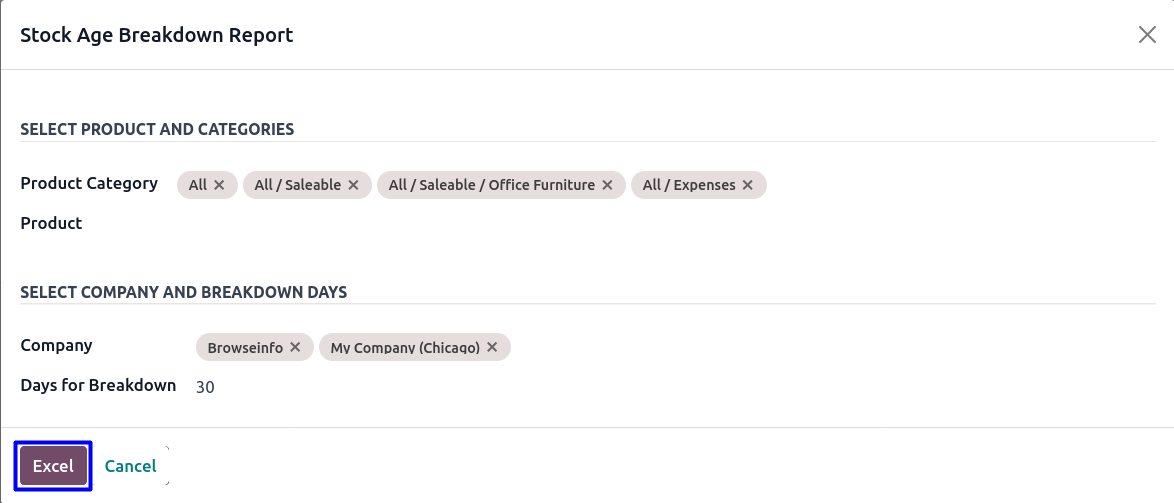Image resolution: width=1174 pixels, height=503 pixels.
Task: Remove the 'All / Saleable' tag
Action: pos(353,185)
